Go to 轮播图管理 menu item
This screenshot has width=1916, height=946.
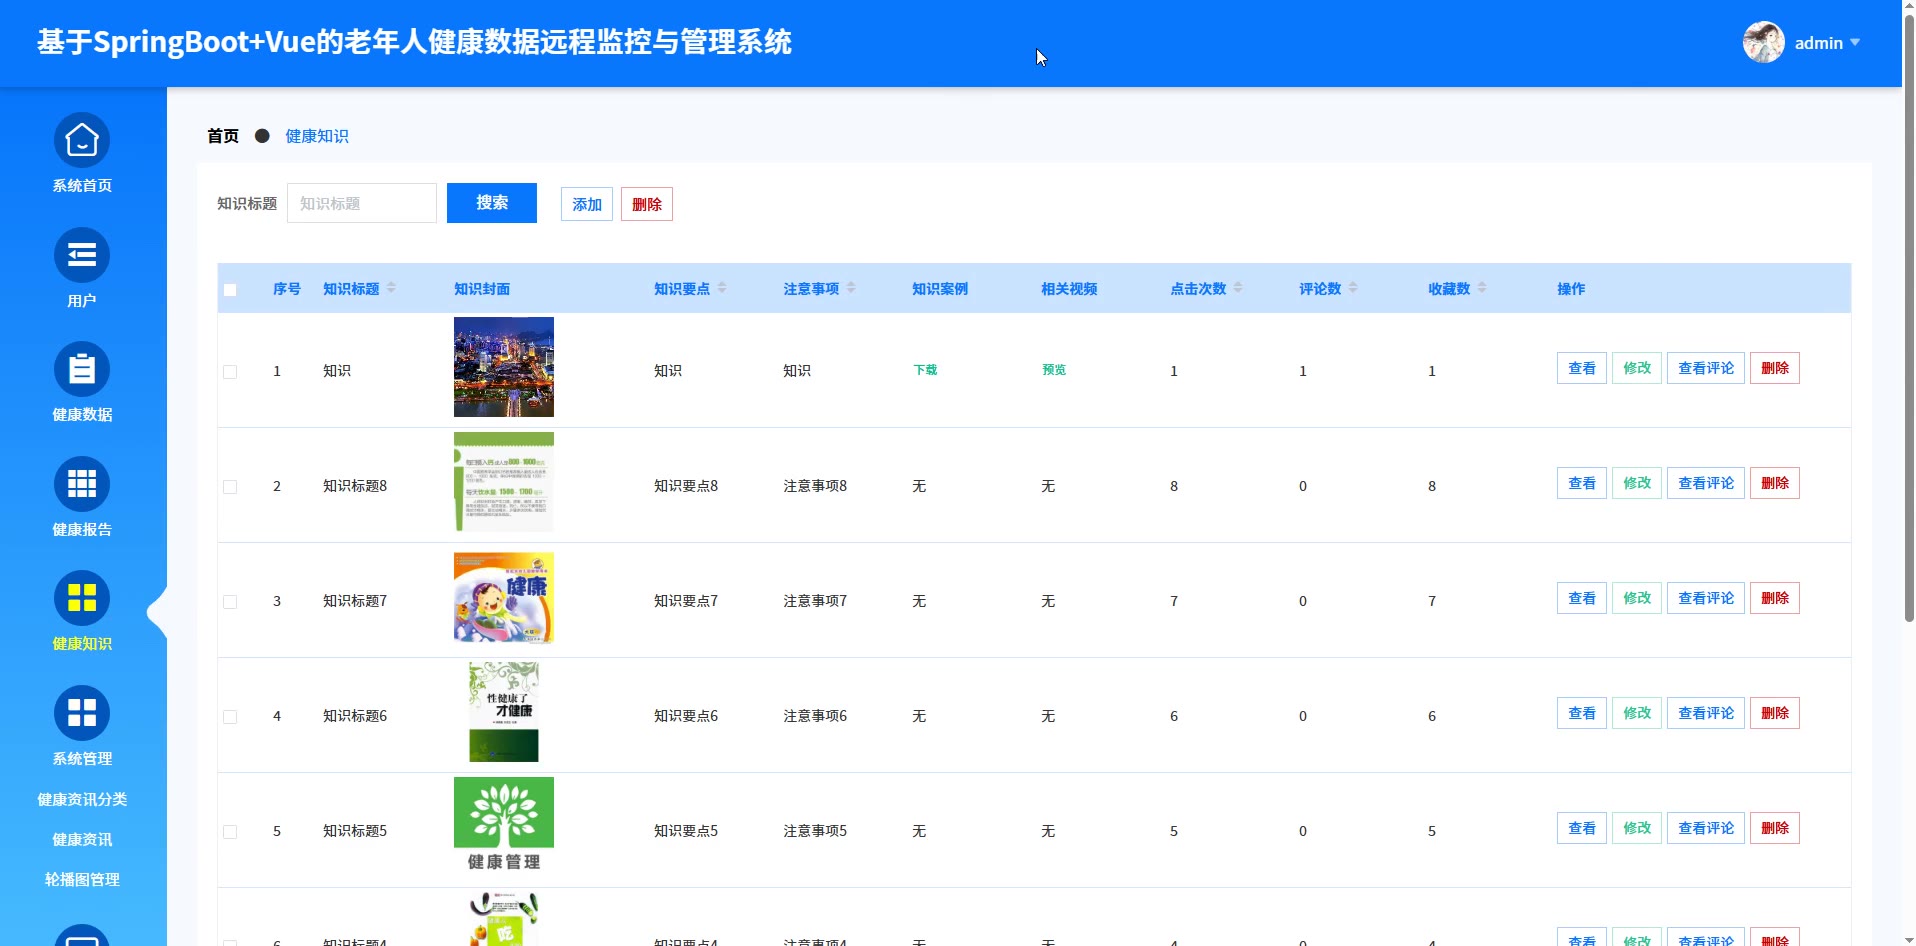point(82,880)
